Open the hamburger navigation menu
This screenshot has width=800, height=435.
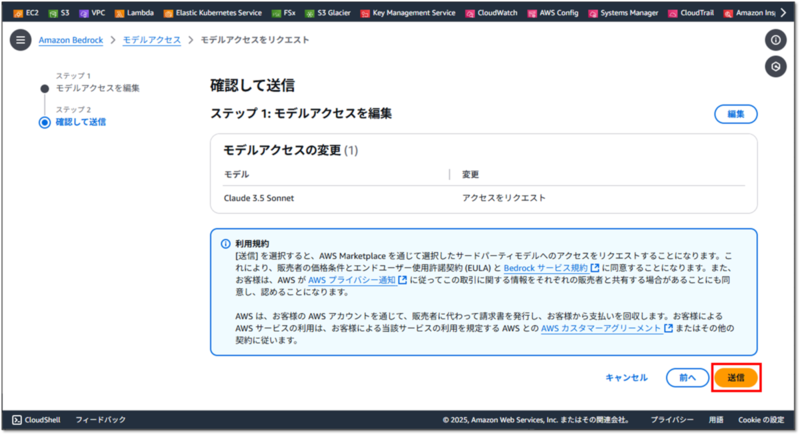[20, 40]
